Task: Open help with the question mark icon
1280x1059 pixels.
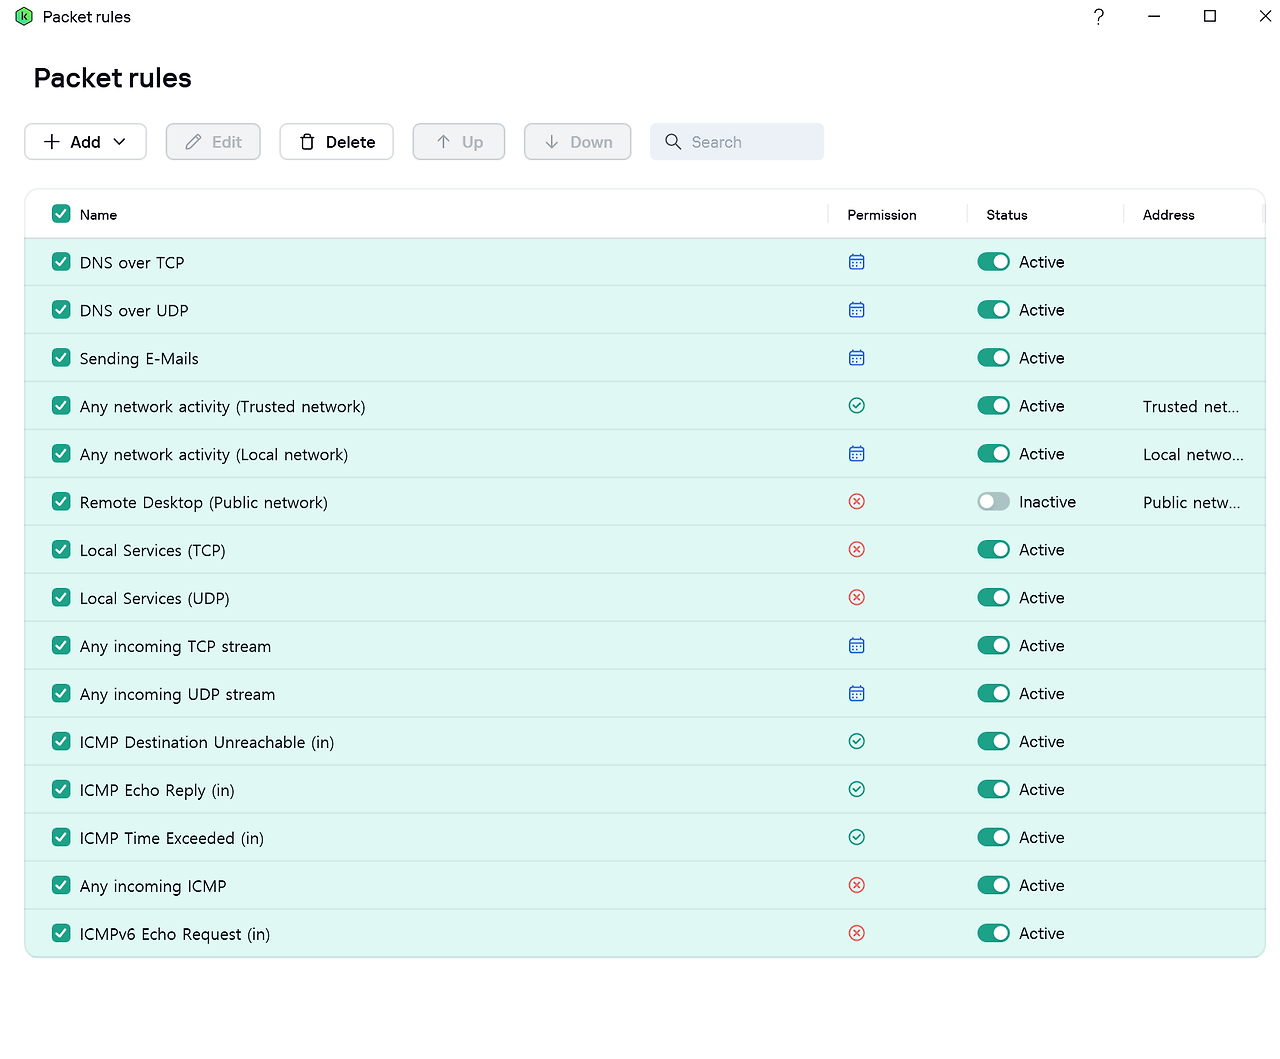Action: [1098, 17]
